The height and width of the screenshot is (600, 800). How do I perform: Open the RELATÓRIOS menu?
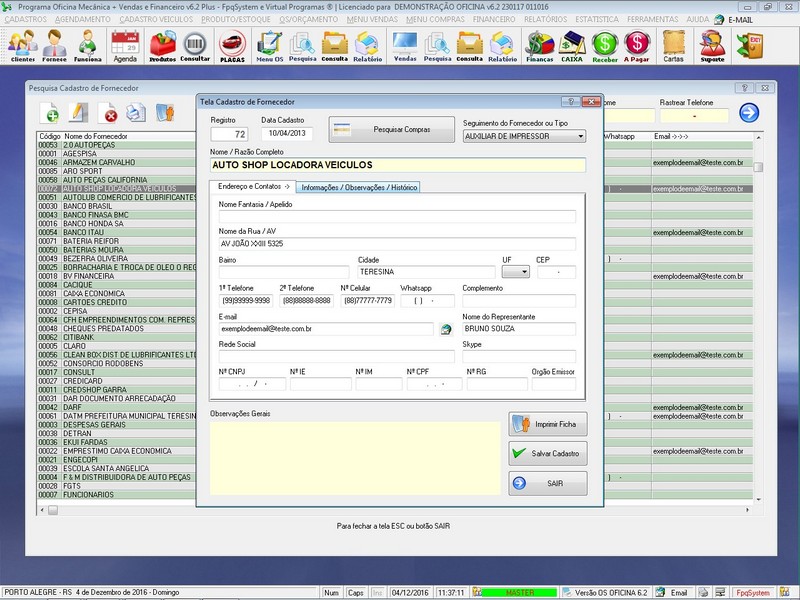pos(546,19)
